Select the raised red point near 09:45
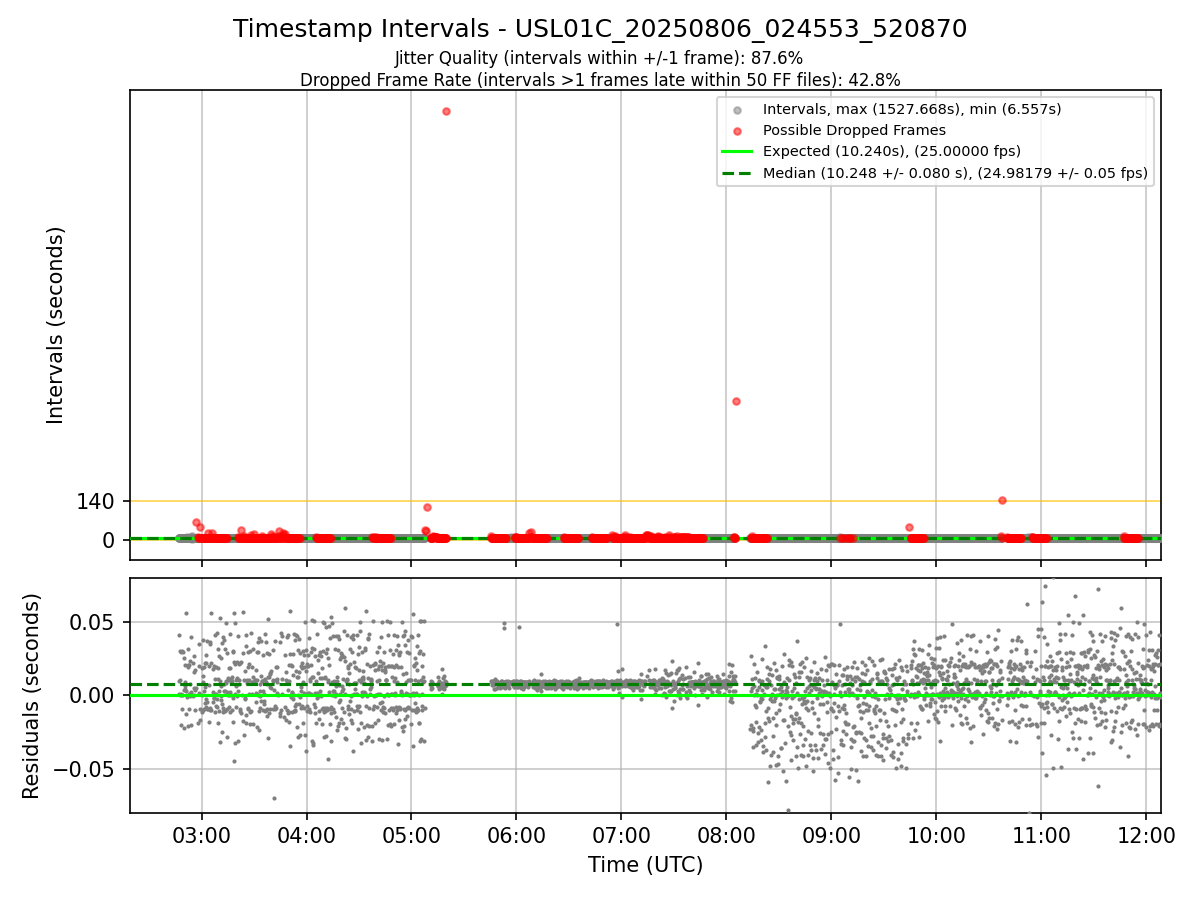The height and width of the screenshot is (900, 1200). pos(909,527)
